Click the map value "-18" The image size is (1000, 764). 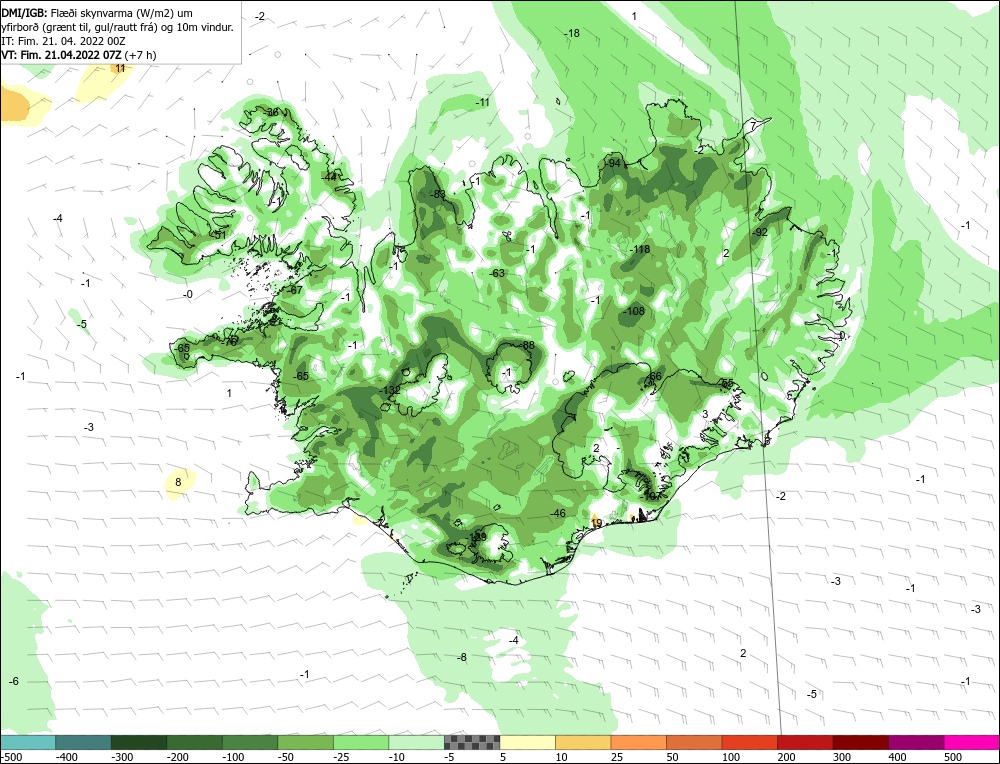point(572,33)
